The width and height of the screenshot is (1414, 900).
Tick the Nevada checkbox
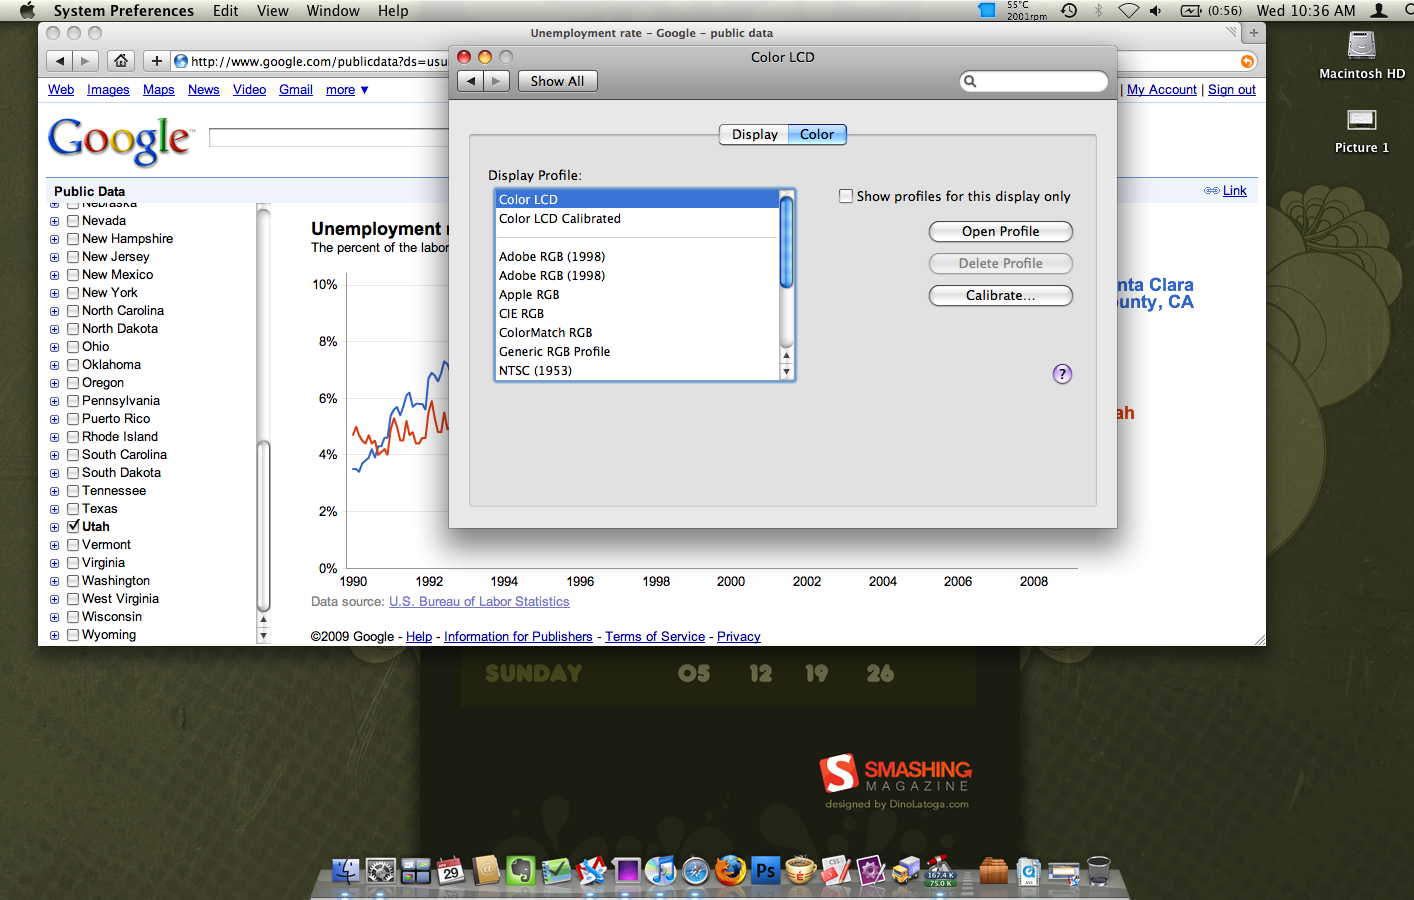click(73, 220)
